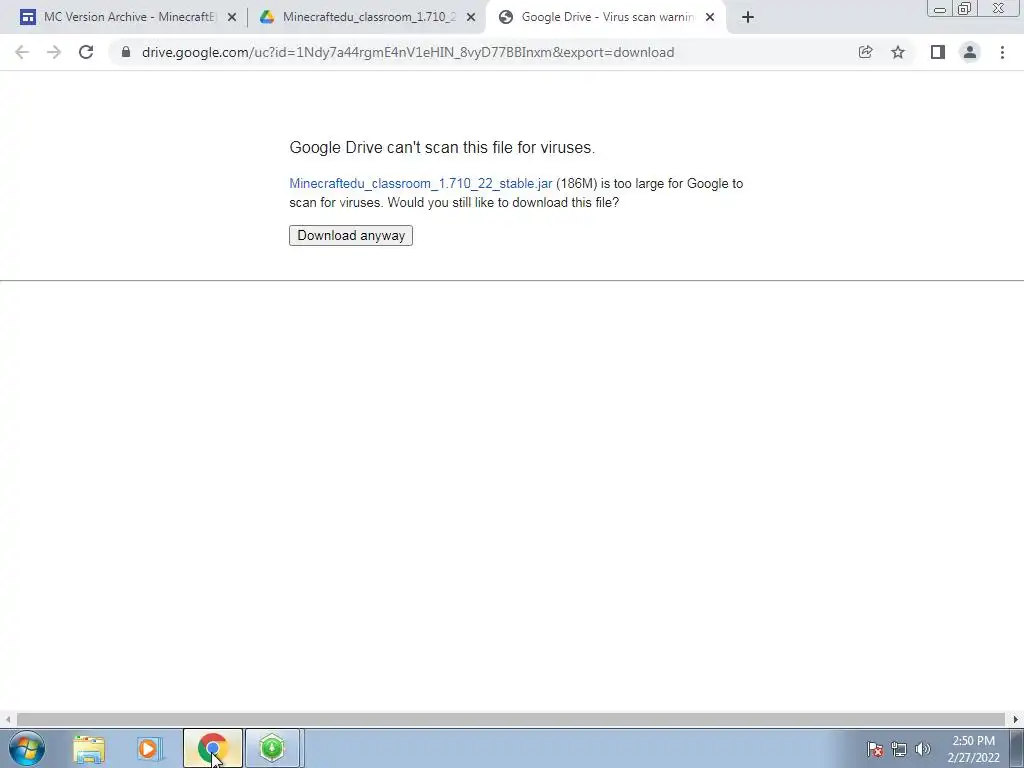Open the Action Center flag icon
1024x768 pixels.
click(x=874, y=750)
